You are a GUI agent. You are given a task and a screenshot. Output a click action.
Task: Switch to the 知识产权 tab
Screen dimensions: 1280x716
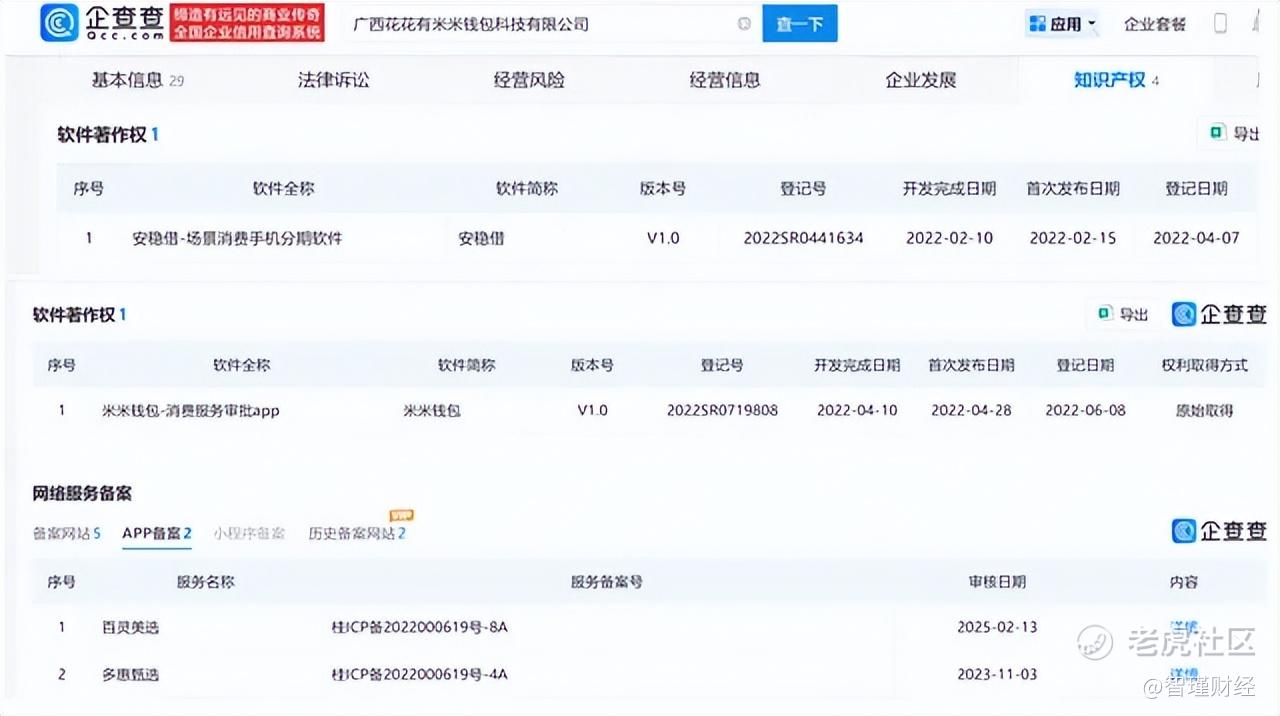click(1116, 81)
